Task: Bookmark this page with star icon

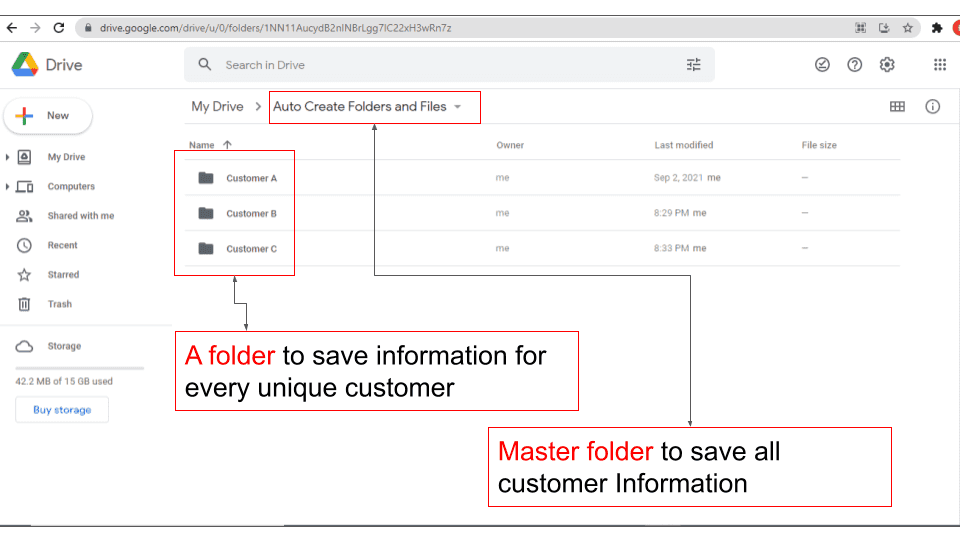Action: [x=908, y=28]
